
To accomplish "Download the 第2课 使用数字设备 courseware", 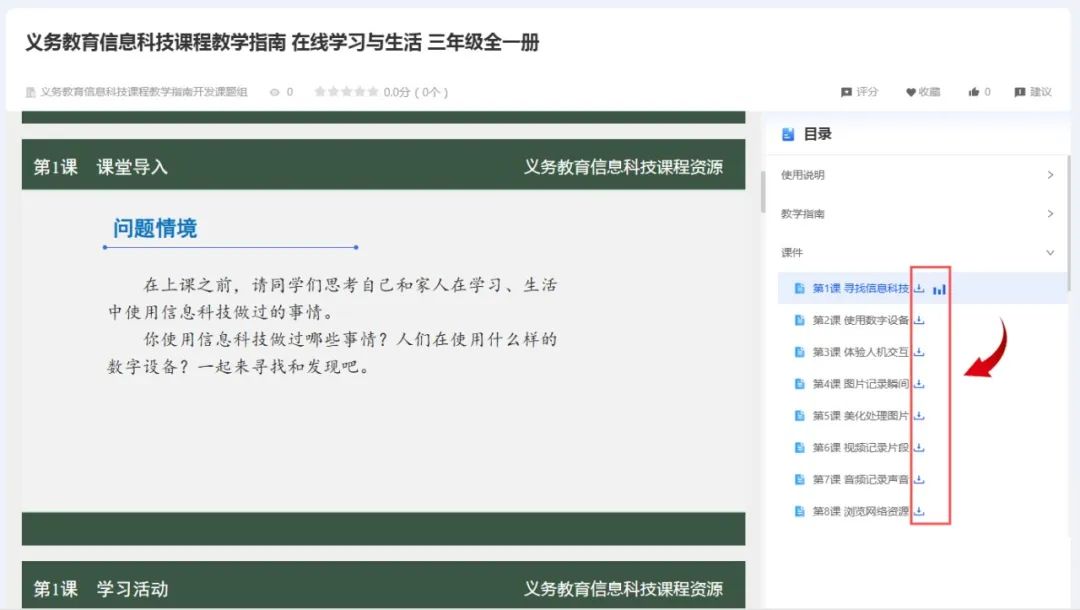I will point(919,320).
